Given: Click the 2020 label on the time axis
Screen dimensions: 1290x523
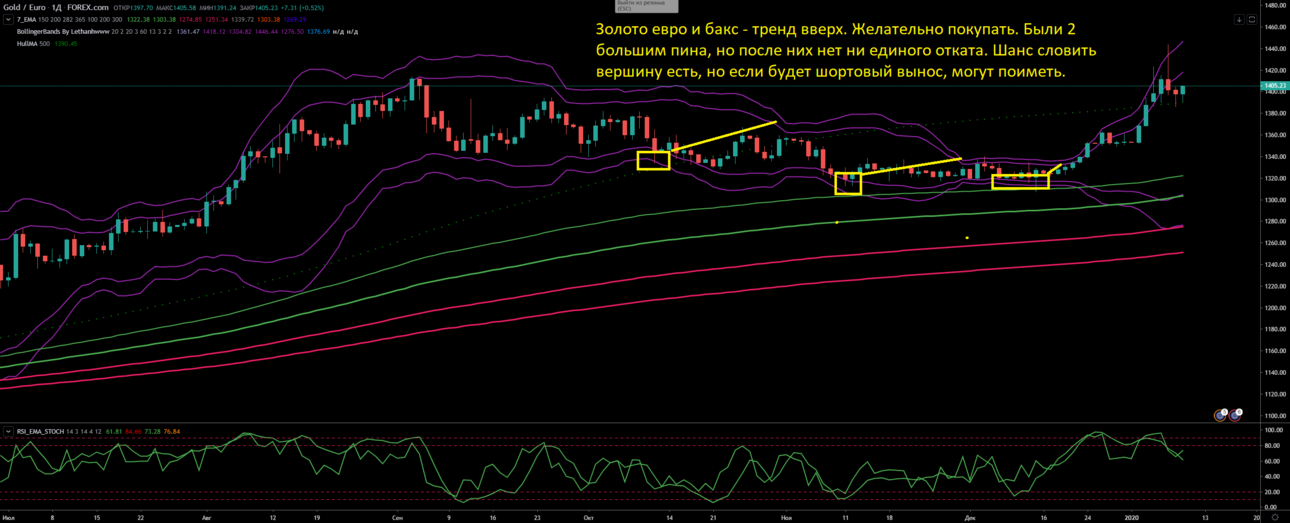Looking at the screenshot, I should 1130,518.
